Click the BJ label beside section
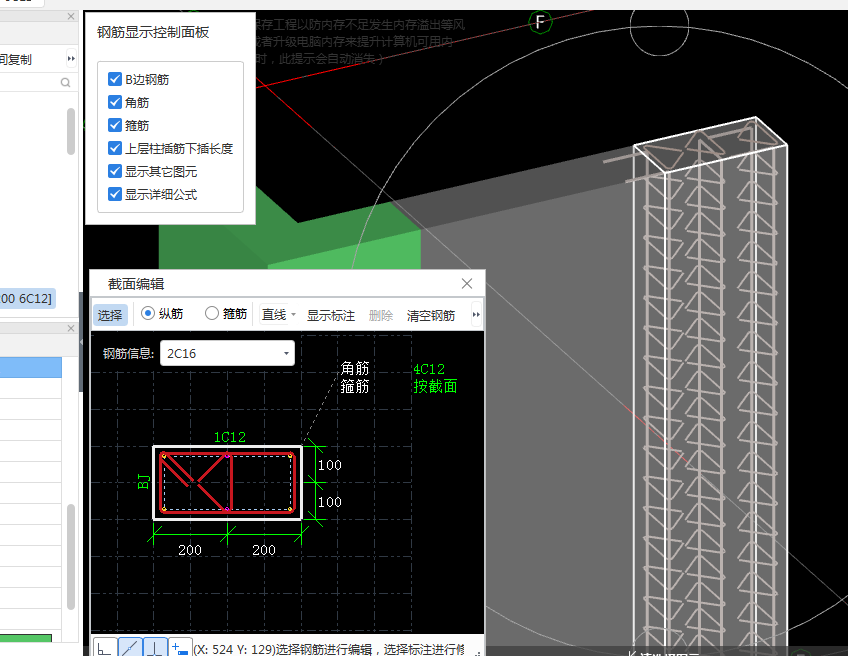Viewport: 848px width, 656px height. click(x=143, y=481)
